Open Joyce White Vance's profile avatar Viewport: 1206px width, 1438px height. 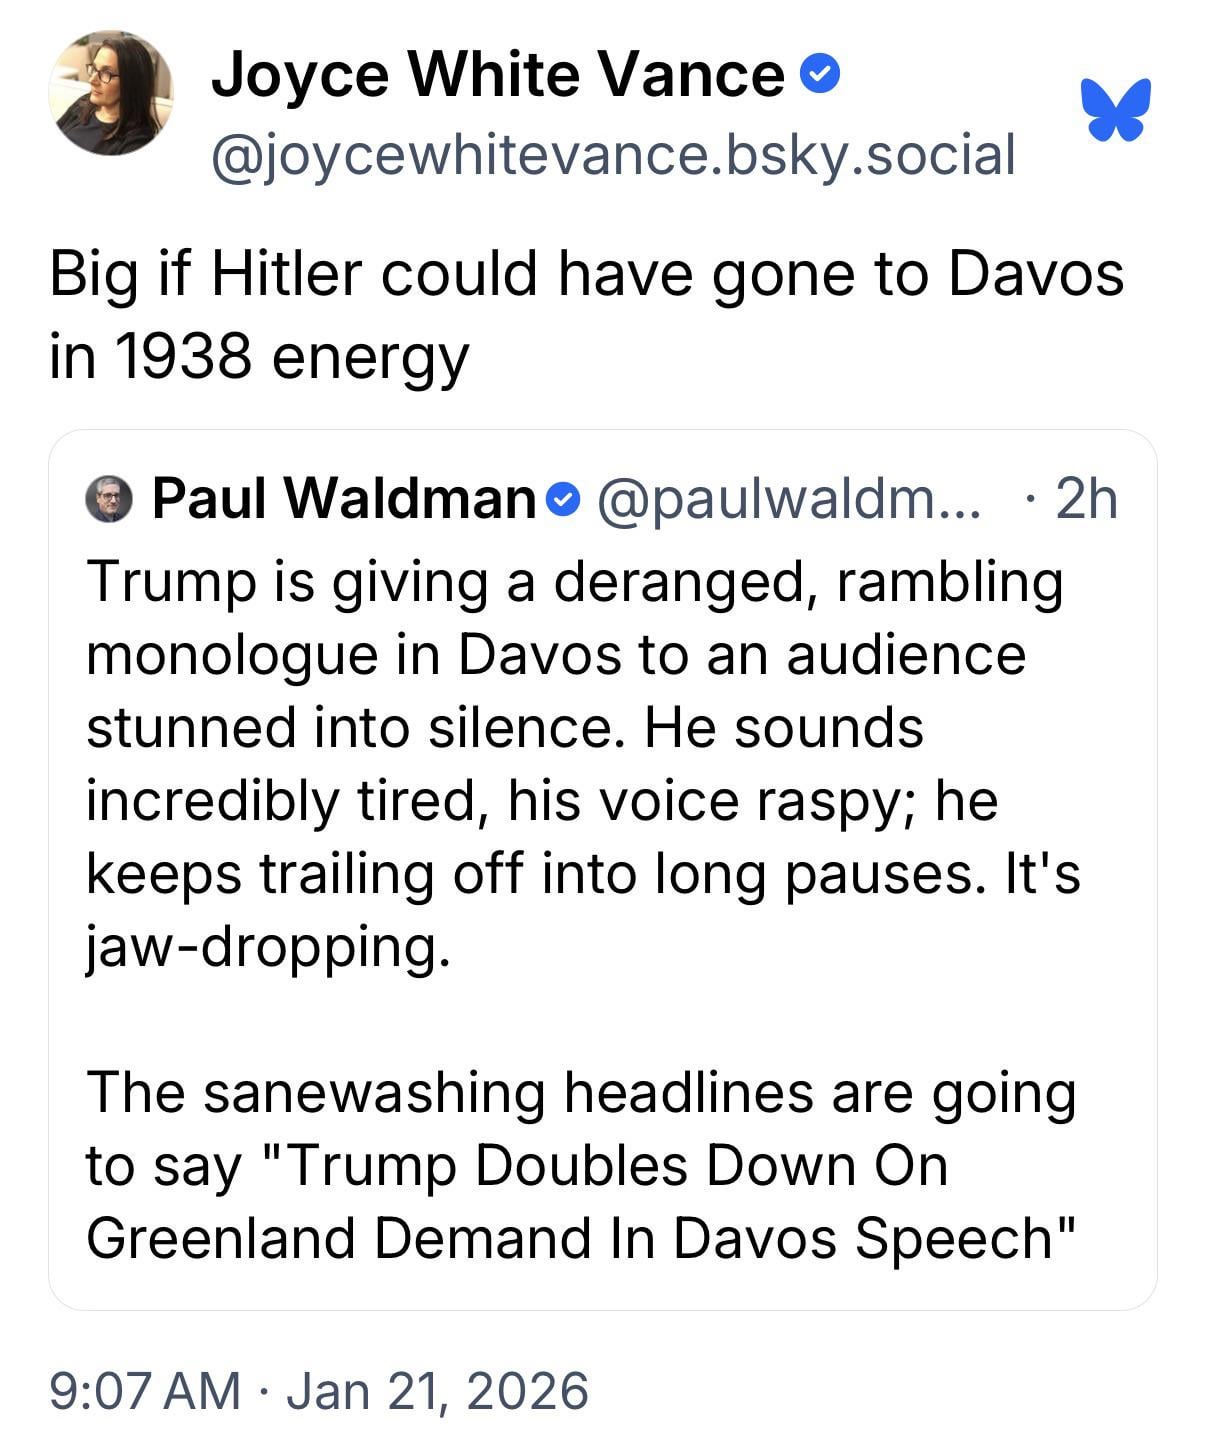click(110, 94)
